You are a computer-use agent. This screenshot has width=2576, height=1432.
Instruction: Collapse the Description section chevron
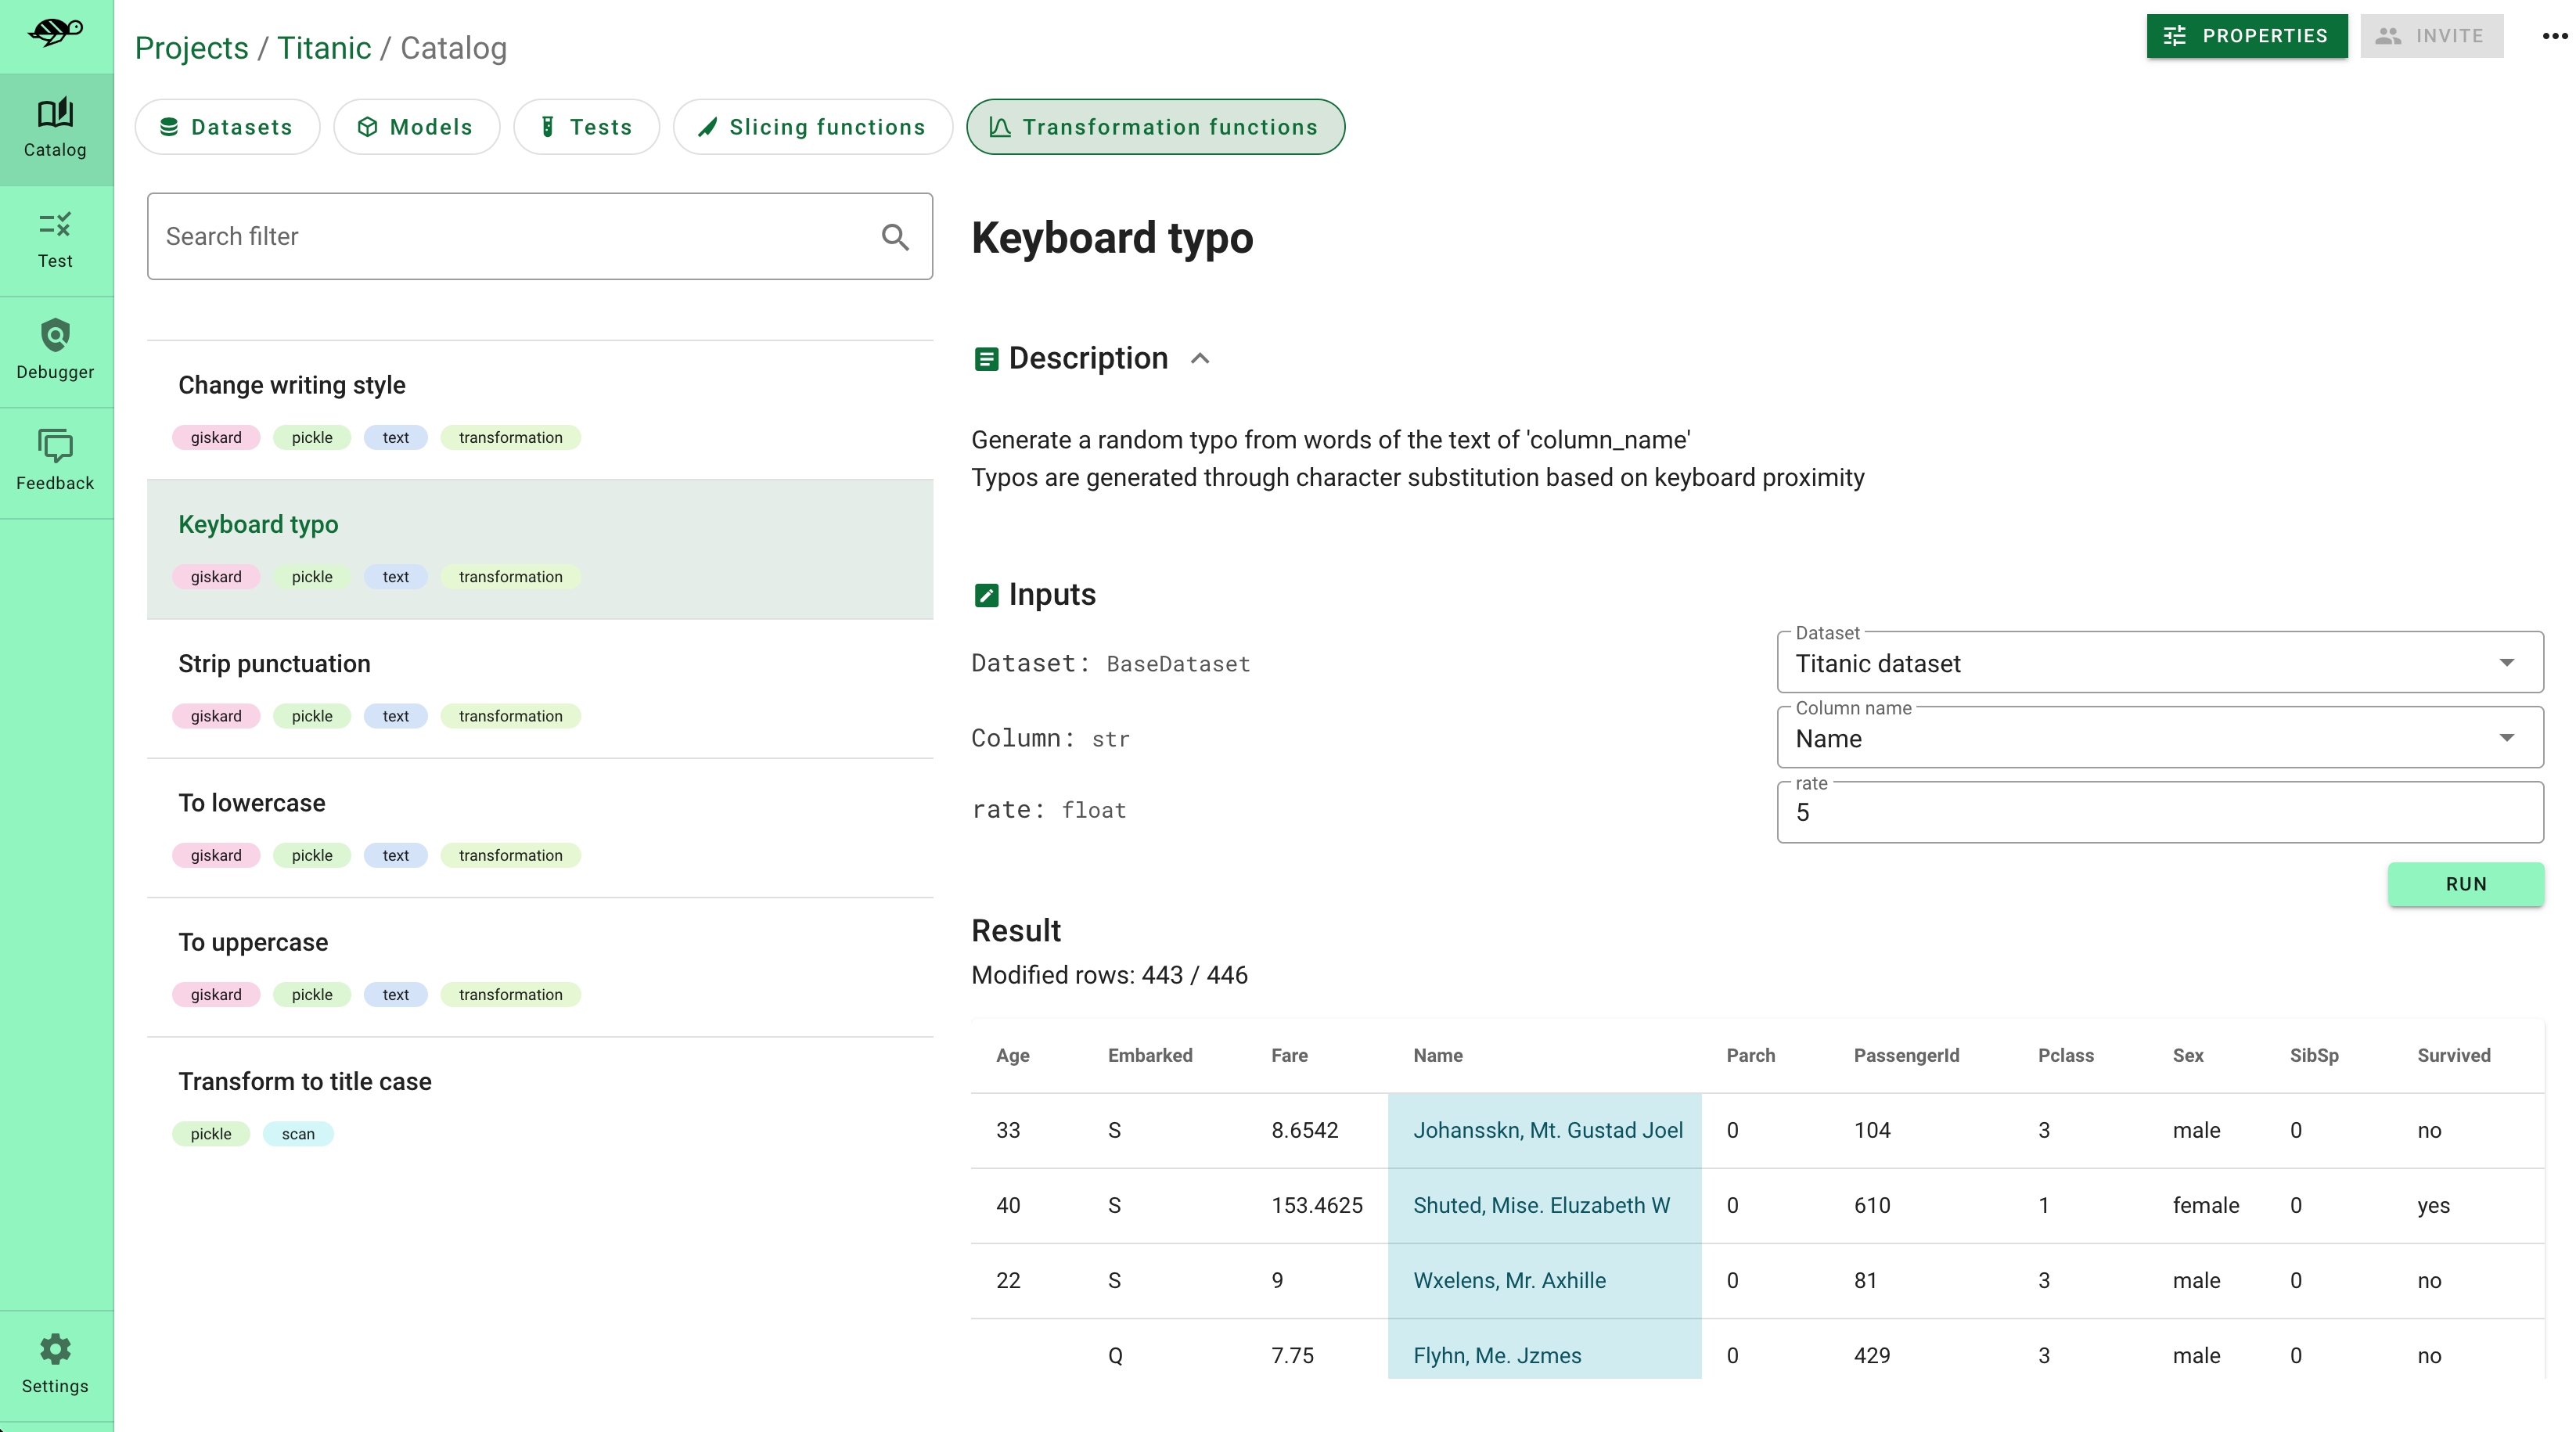pyautogui.click(x=1200, y=359)
